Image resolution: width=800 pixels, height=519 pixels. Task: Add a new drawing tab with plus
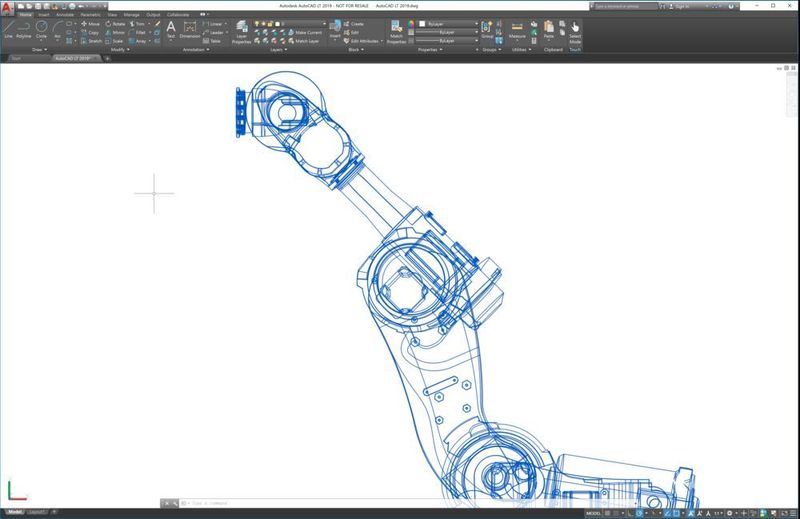[107, 59]
